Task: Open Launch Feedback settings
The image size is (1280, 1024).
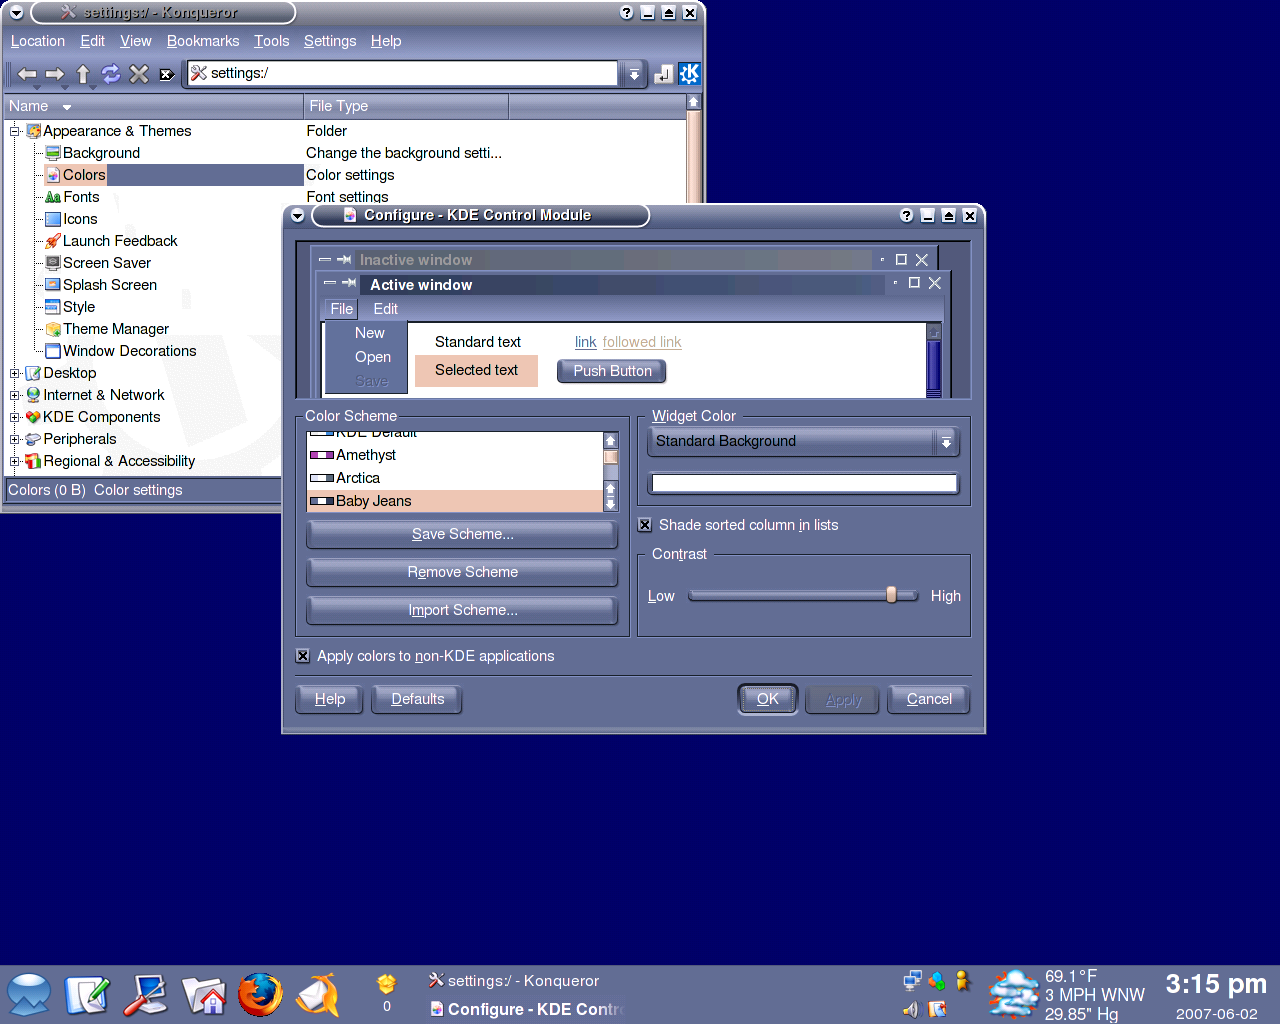Action: tap(120, 241)
